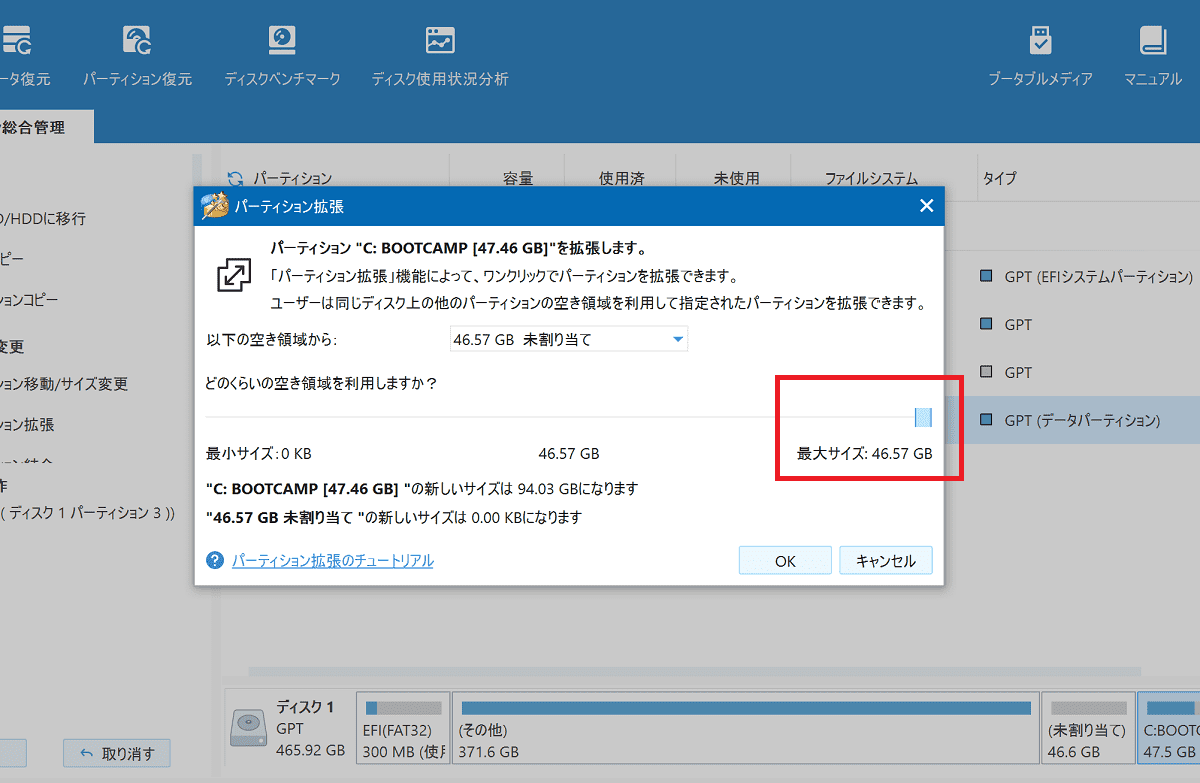Image resolution: width=1200 pixels, height=783 pixels.
Task: Click the free space slider handle
Action: [923, 417]
